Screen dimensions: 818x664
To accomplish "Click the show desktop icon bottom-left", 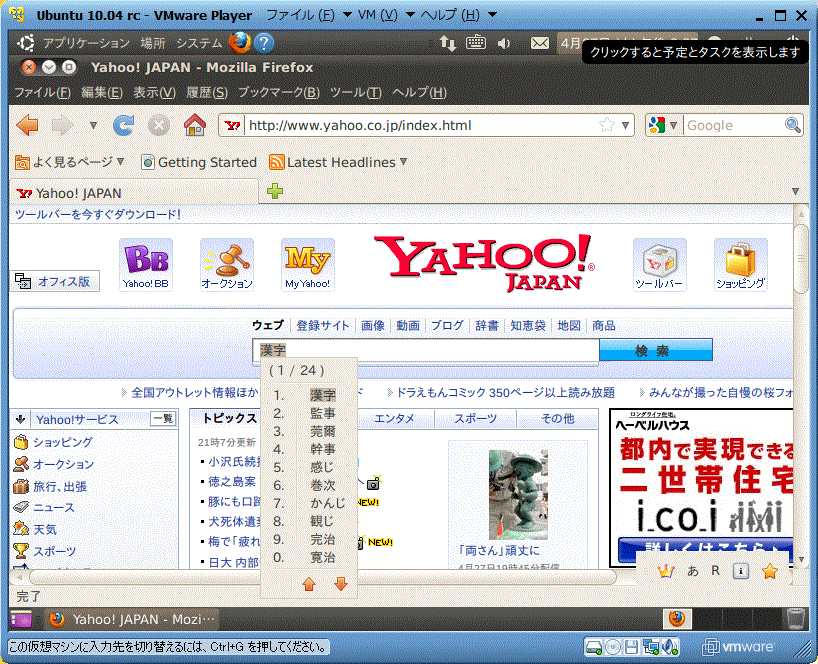I will coord(21,619).
